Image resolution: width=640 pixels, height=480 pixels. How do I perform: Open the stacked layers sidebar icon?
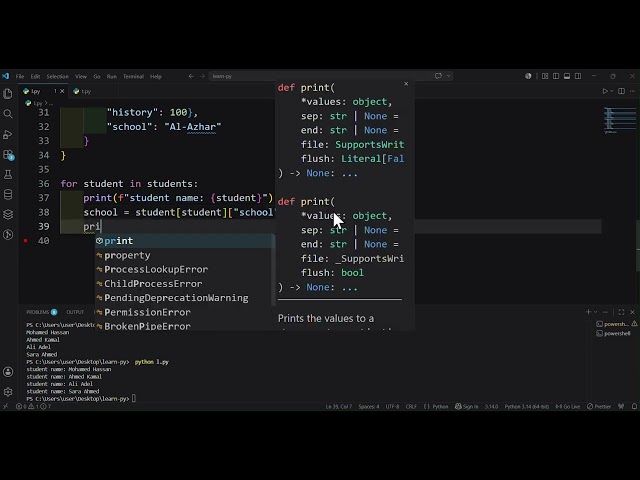pos(8,215)
